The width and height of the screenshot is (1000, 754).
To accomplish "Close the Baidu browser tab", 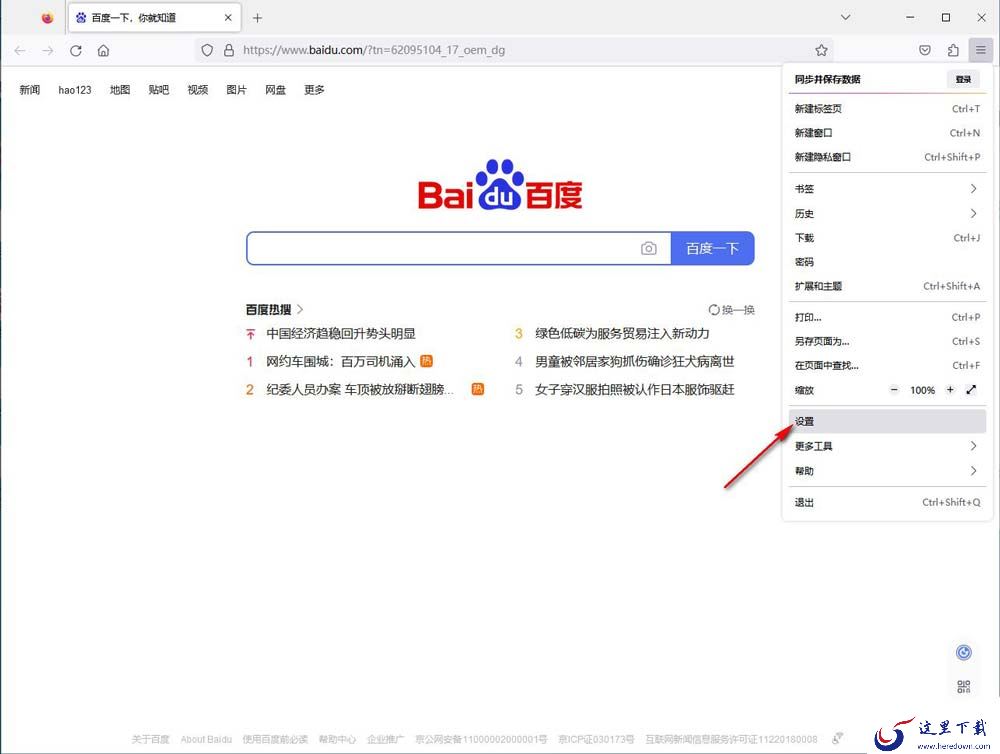I will click(x=228, y=18).
